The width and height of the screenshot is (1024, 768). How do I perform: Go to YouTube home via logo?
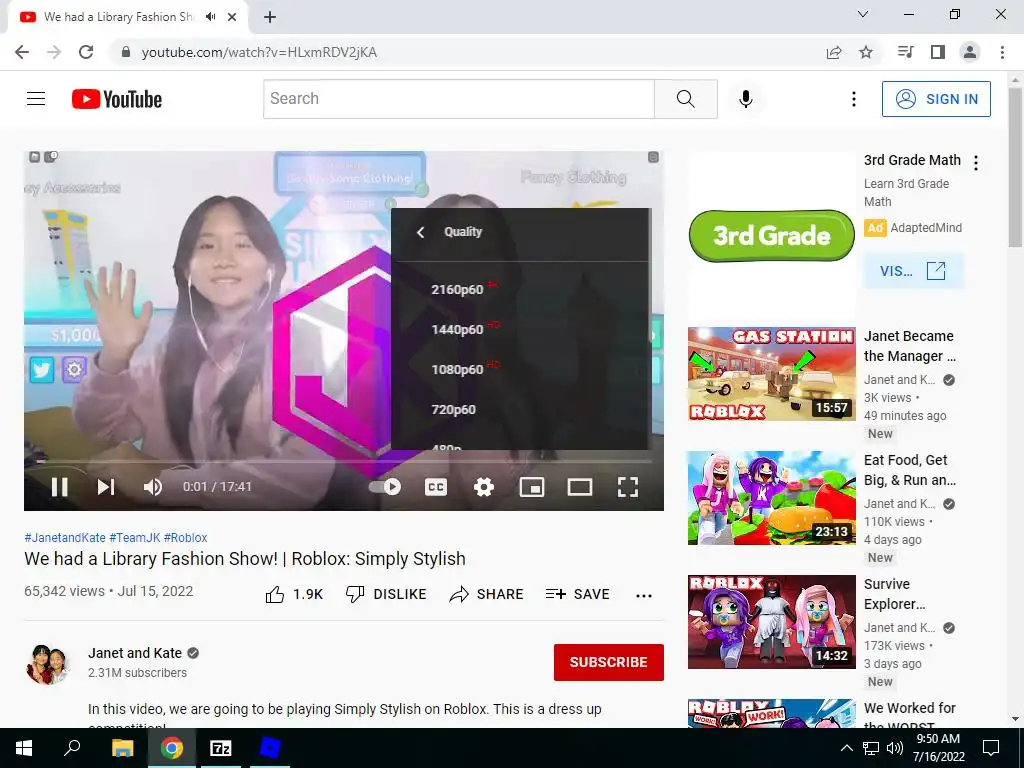(x=117, y=99)
